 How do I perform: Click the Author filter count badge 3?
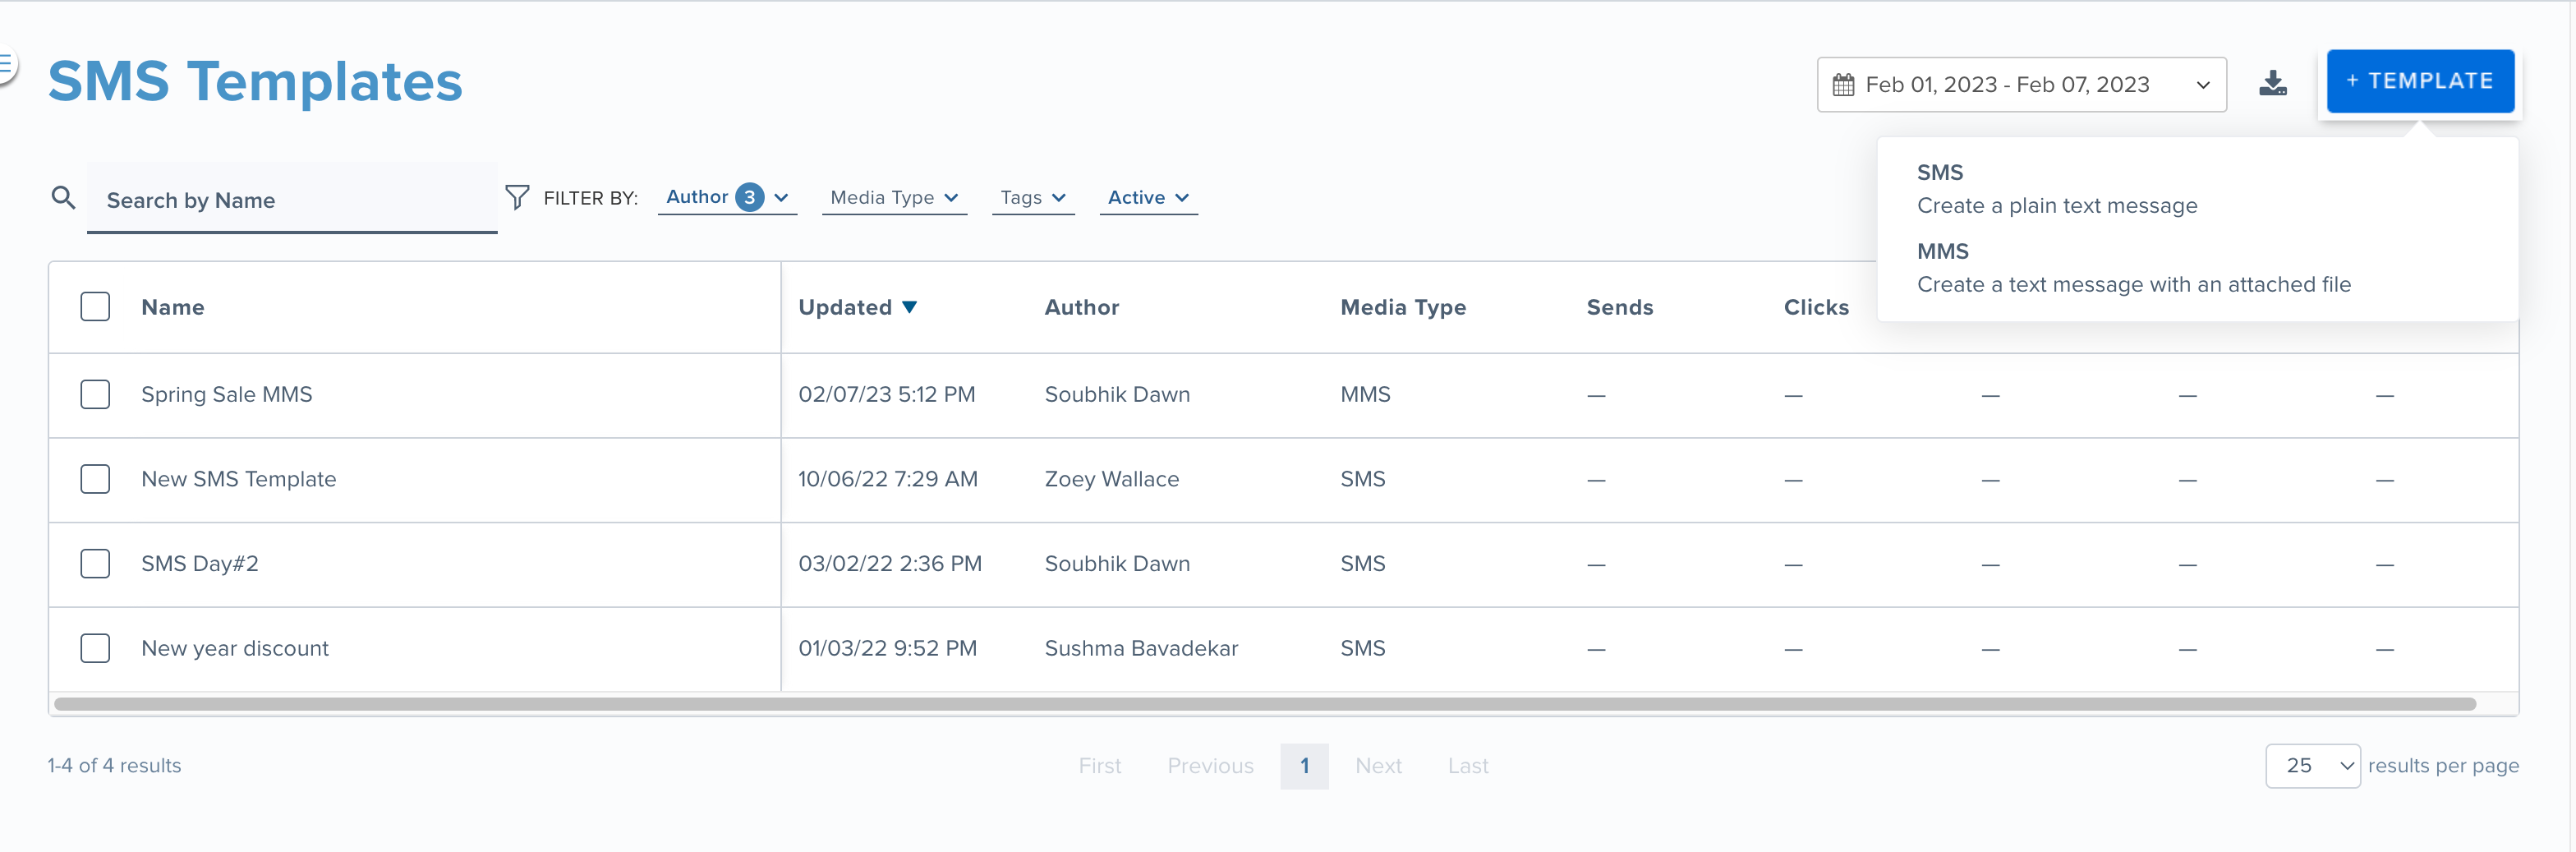(749, 197)
